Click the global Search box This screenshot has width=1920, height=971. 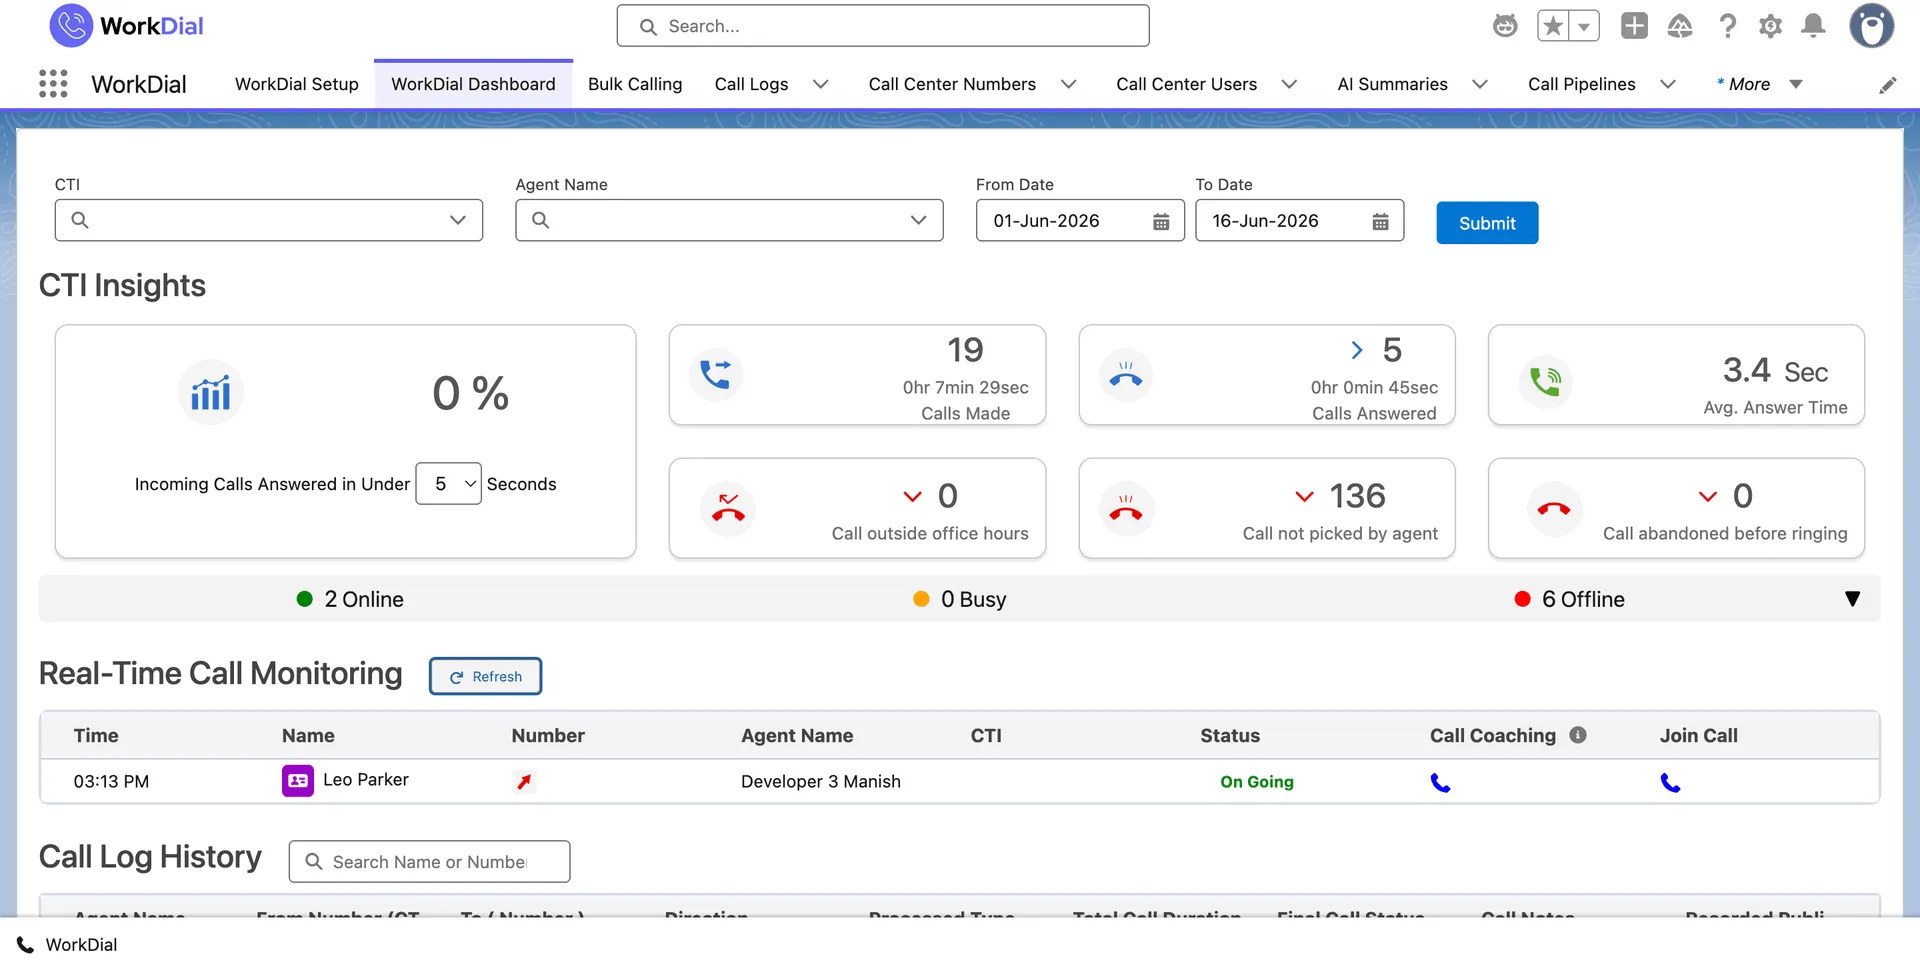coord(883,26)
